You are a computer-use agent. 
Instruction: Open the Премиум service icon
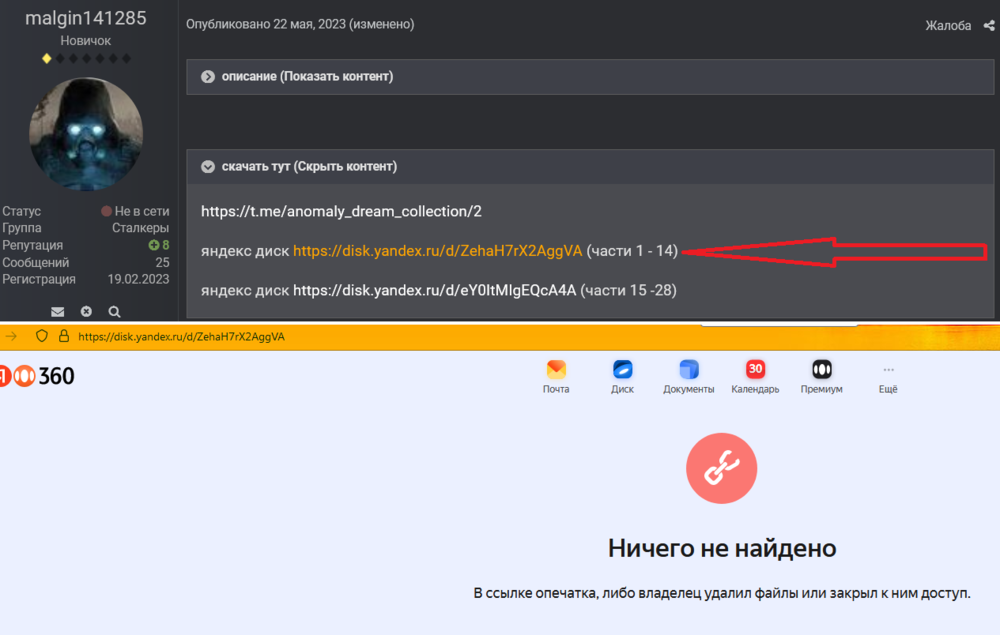(821, 370)
